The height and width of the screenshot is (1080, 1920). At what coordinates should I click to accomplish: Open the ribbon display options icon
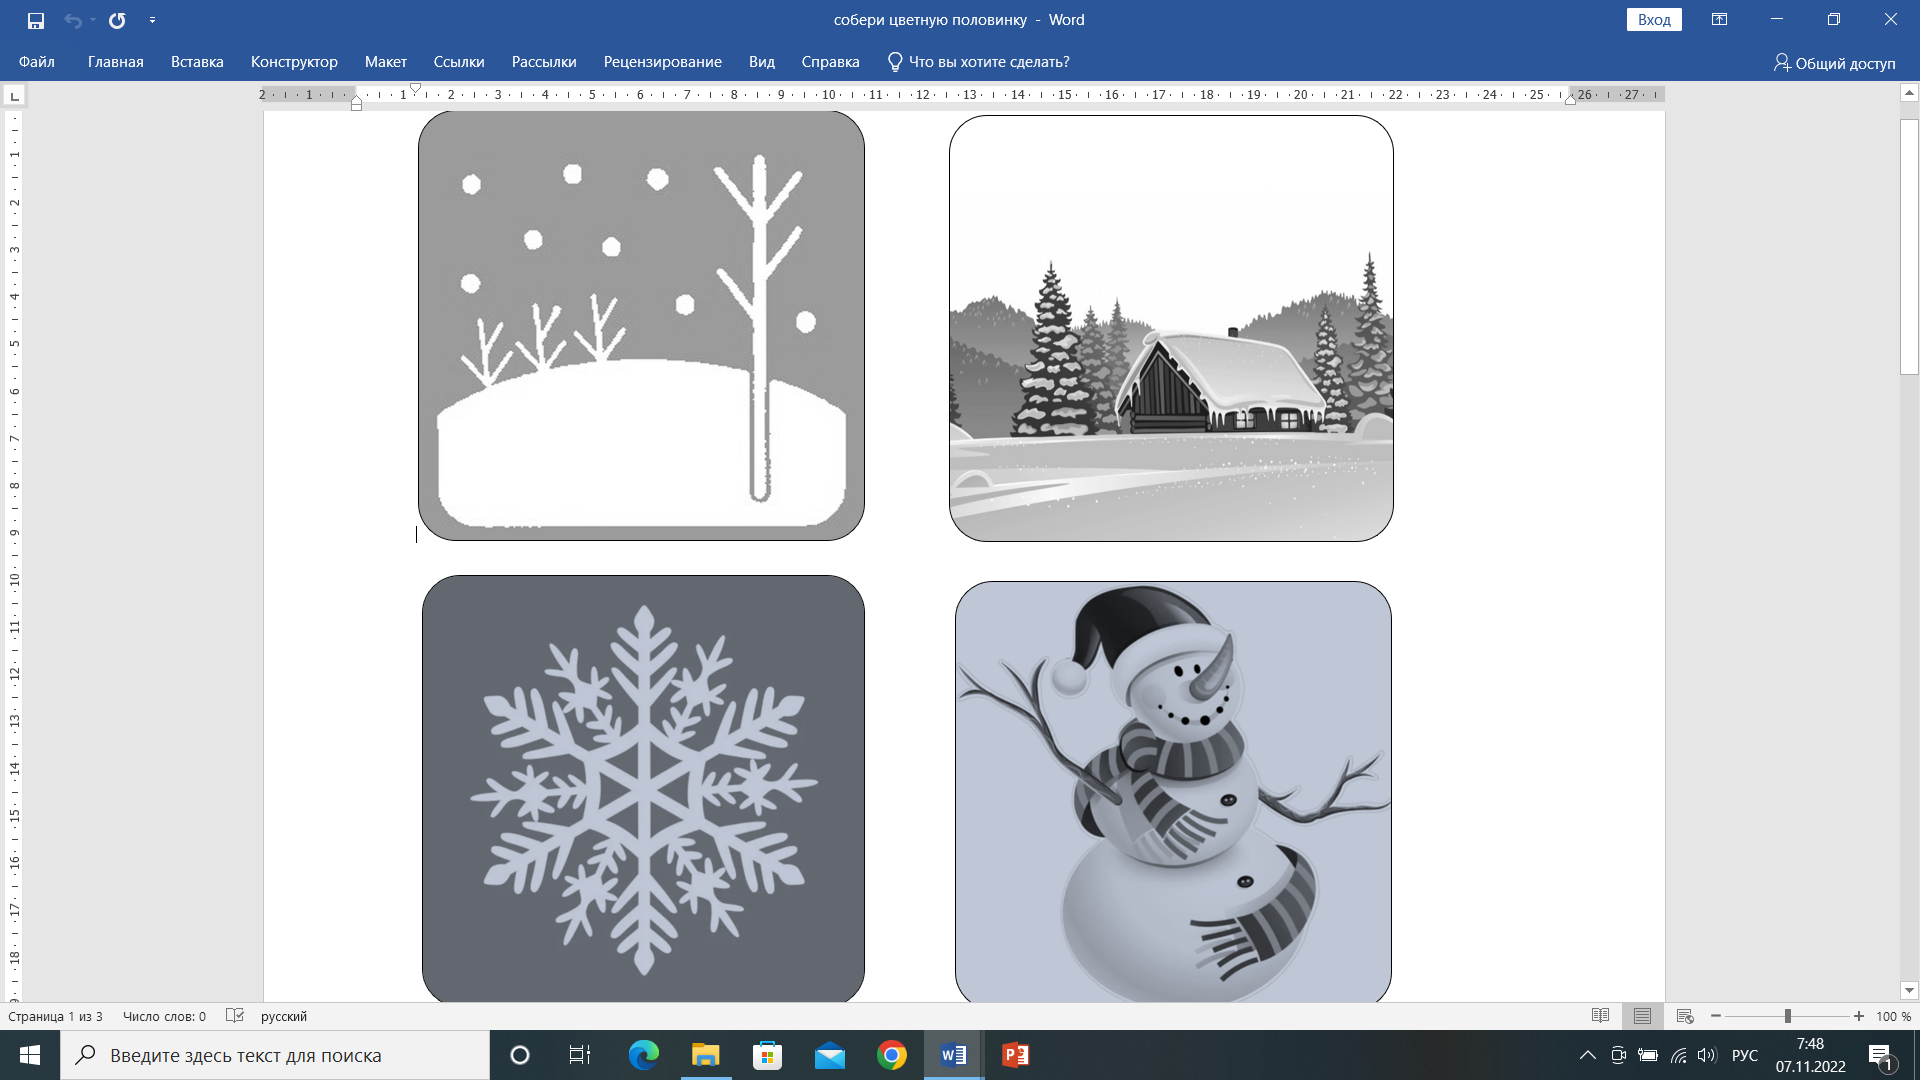pos(1719,20)
